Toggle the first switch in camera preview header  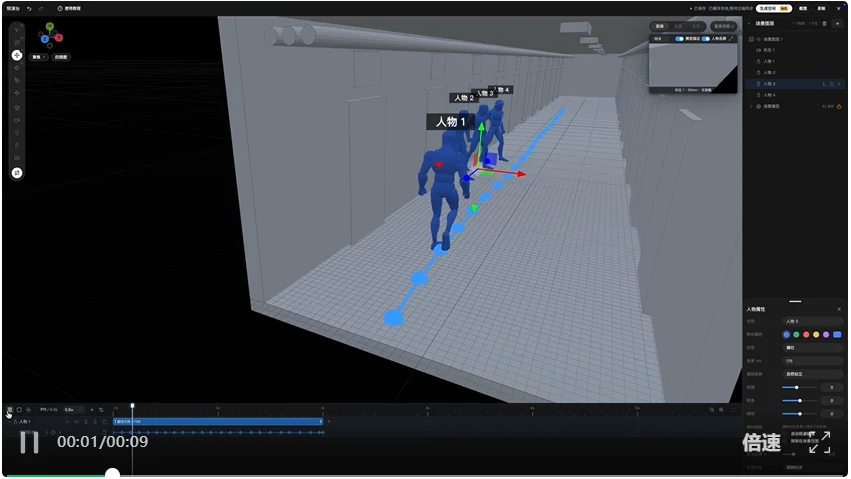click(x=679, y=39)
